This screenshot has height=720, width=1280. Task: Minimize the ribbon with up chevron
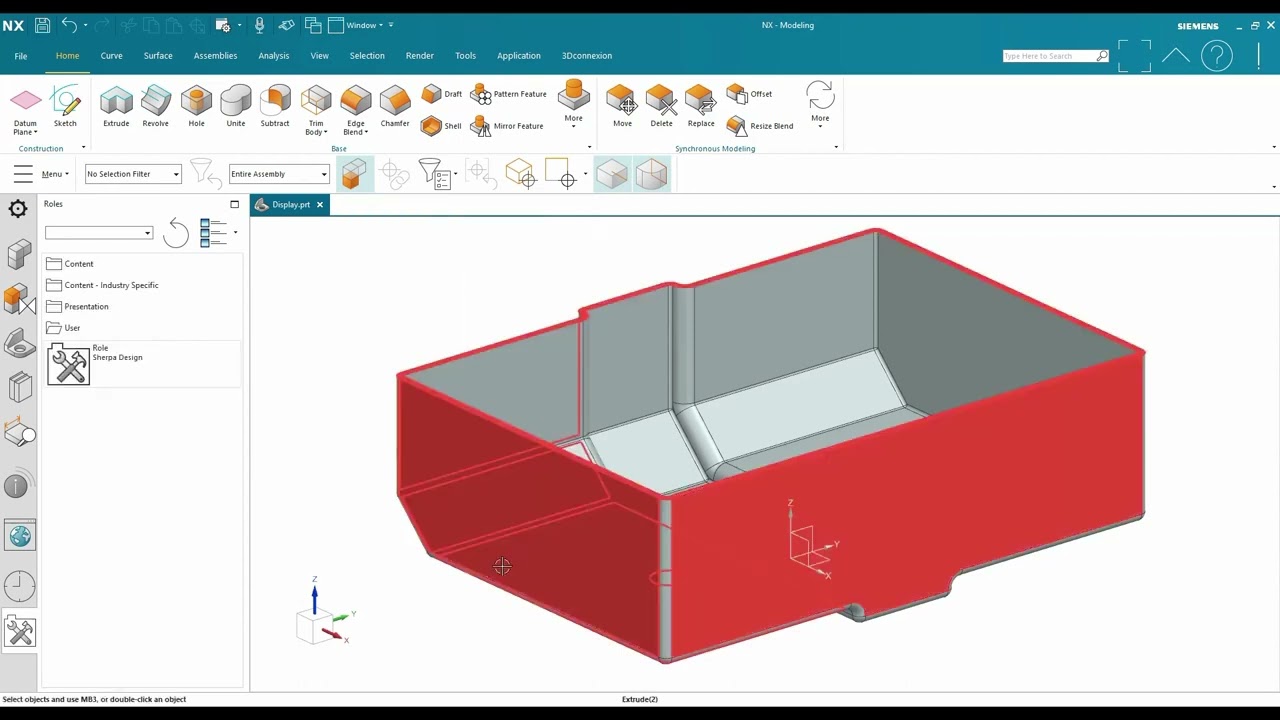coord(1176,56)
